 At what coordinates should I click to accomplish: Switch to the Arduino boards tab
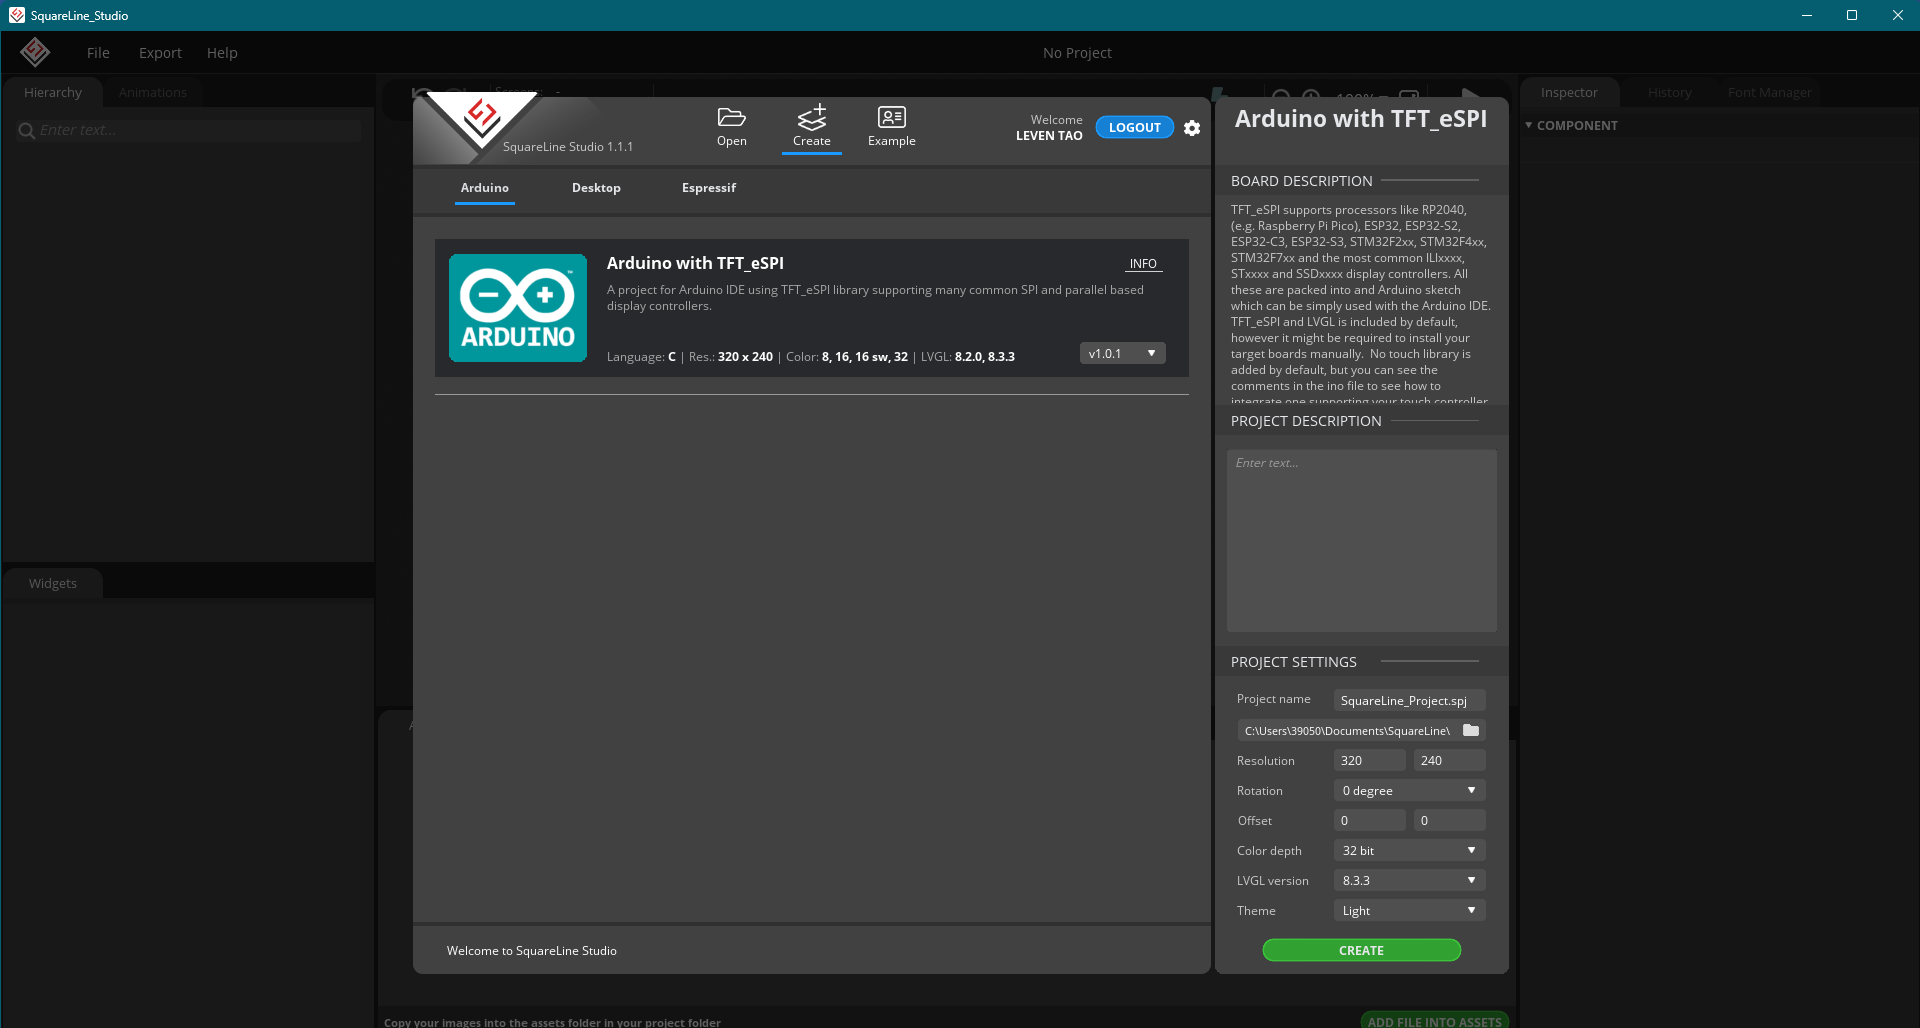pyautogui.click(x=485, y=188)
